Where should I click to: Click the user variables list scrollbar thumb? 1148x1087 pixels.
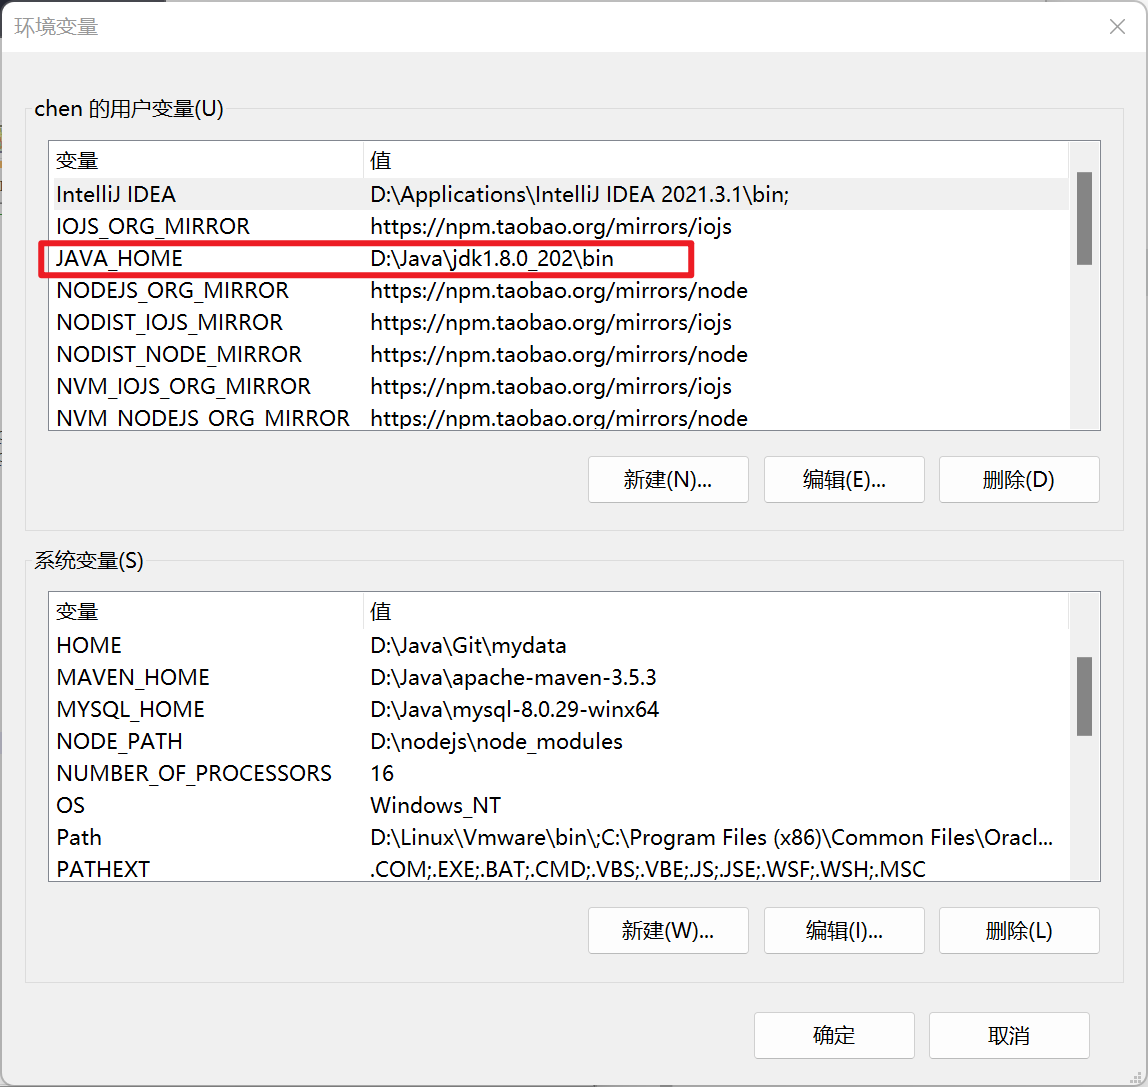tap(1084, 218)
